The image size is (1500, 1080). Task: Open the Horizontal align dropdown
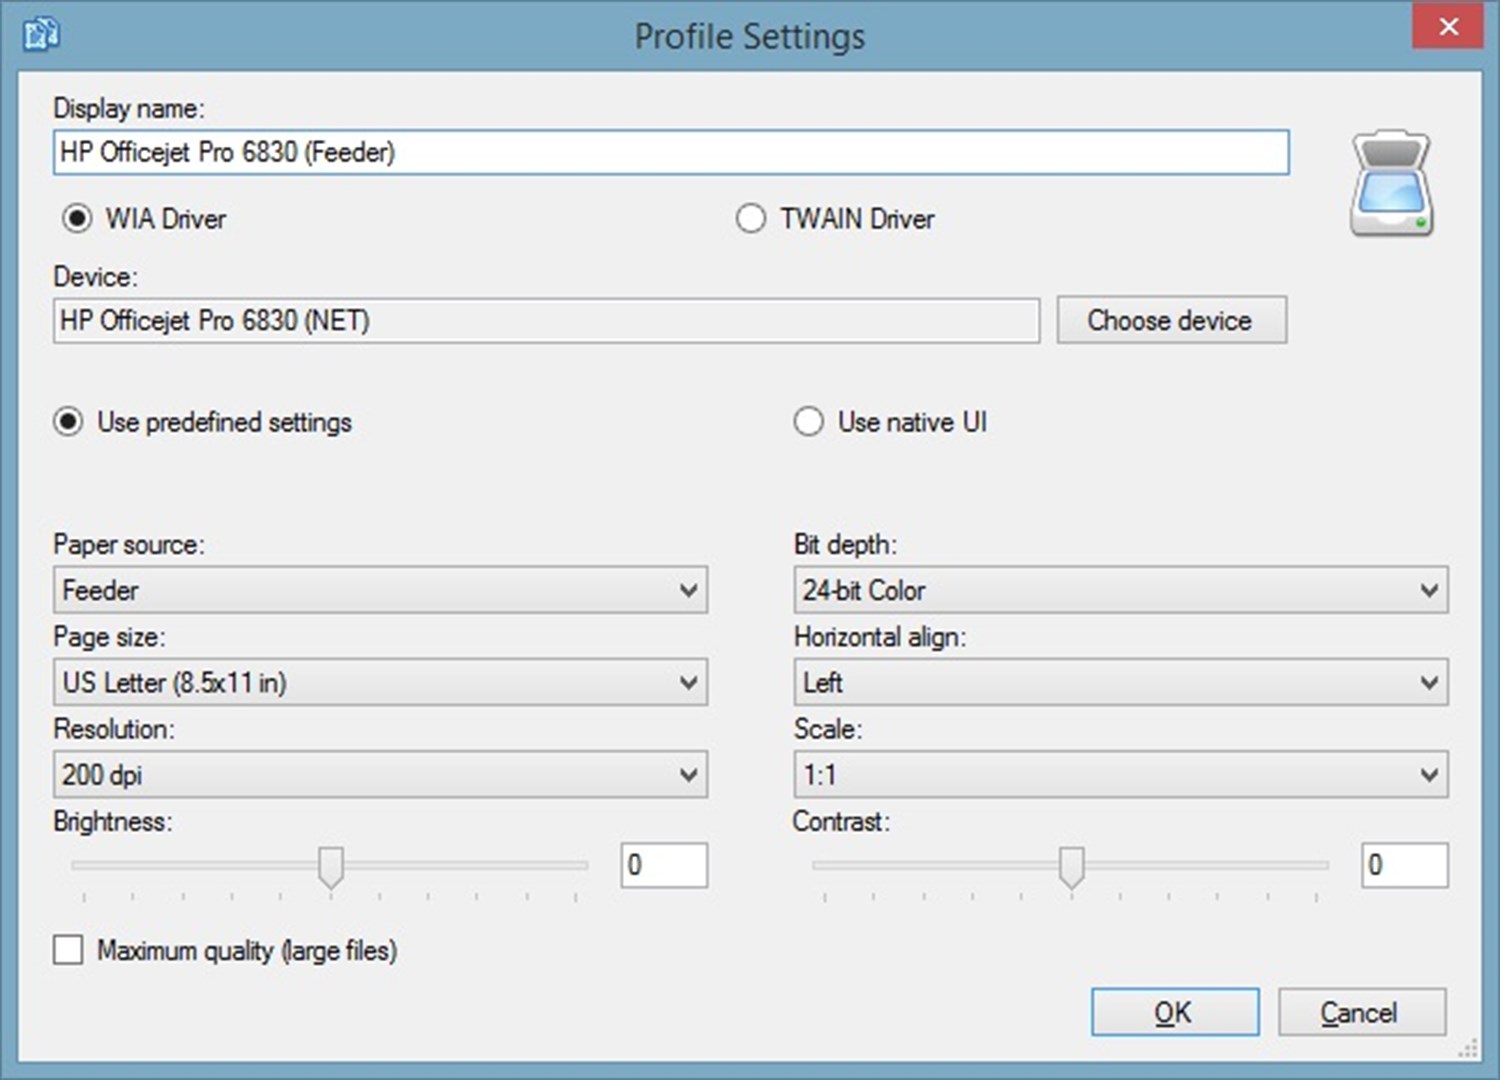[1120, 682]
